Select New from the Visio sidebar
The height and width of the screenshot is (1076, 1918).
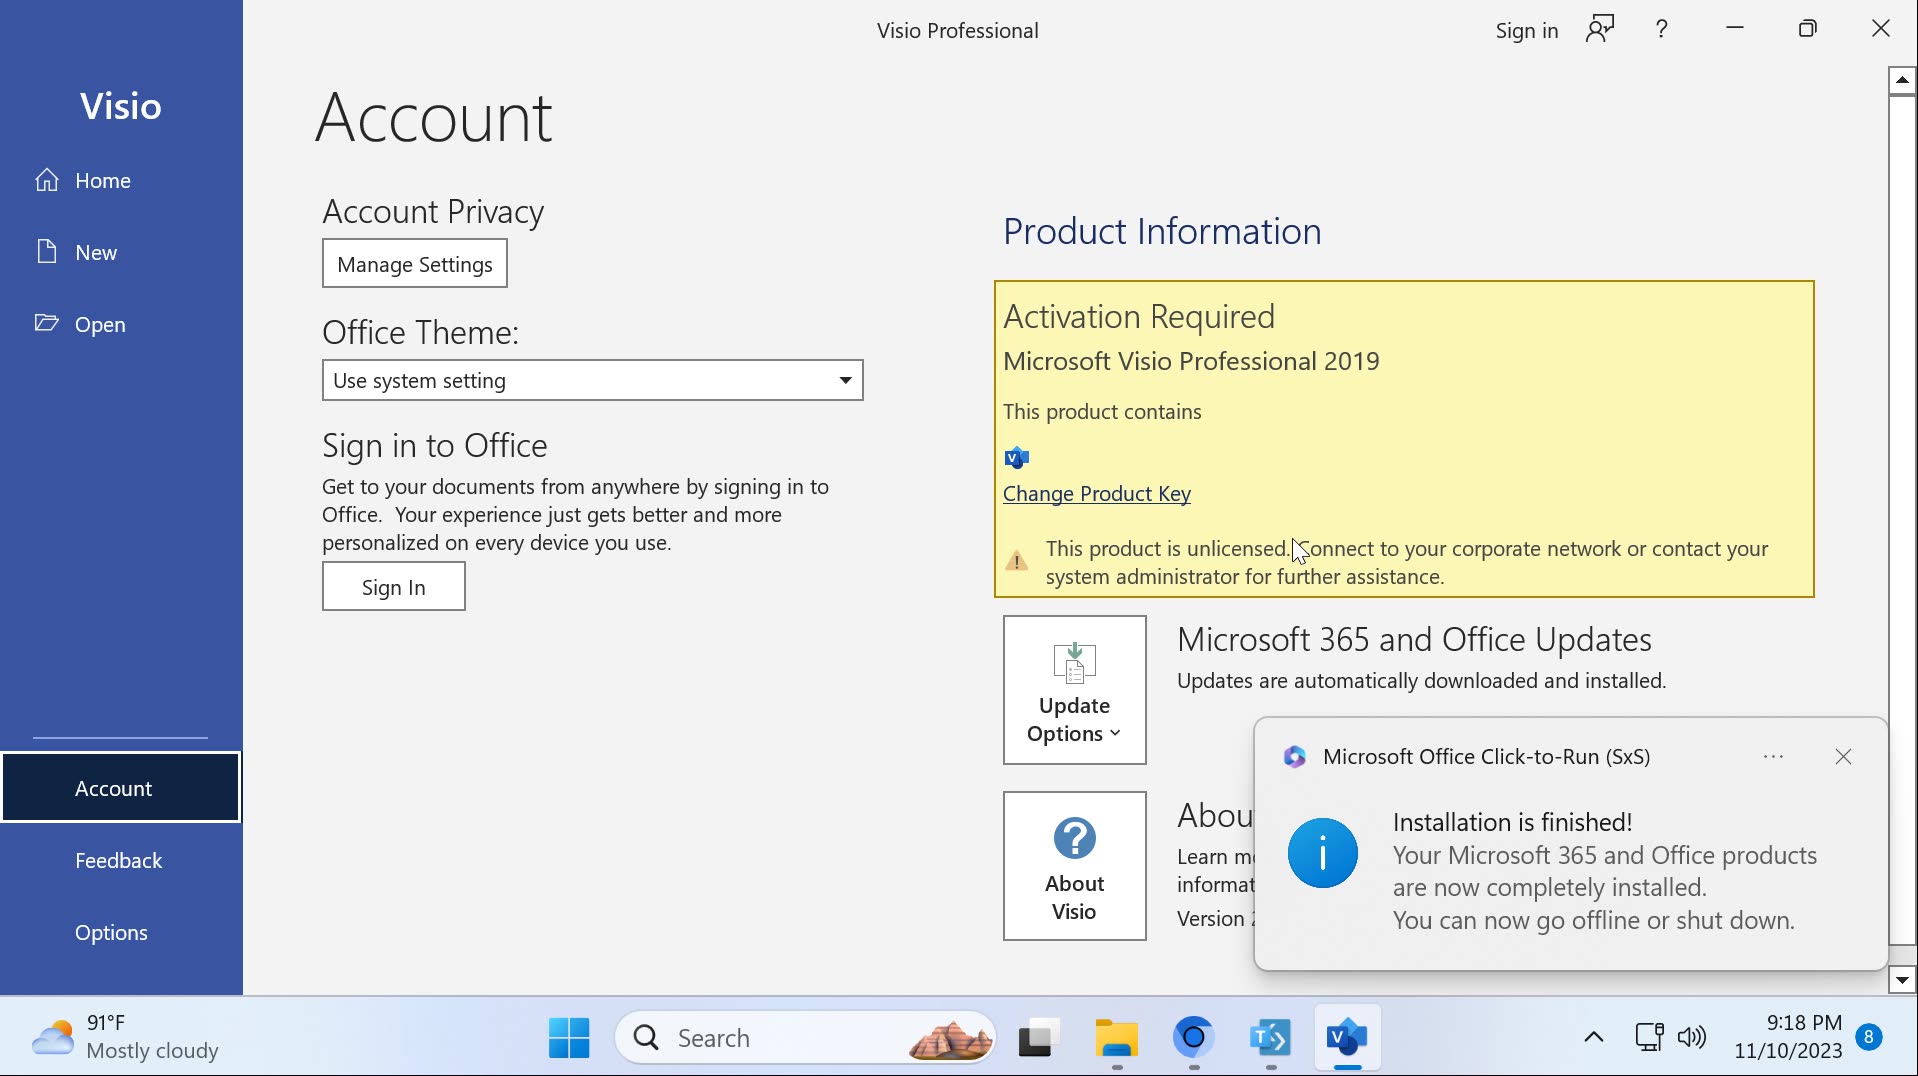[95, 252]
